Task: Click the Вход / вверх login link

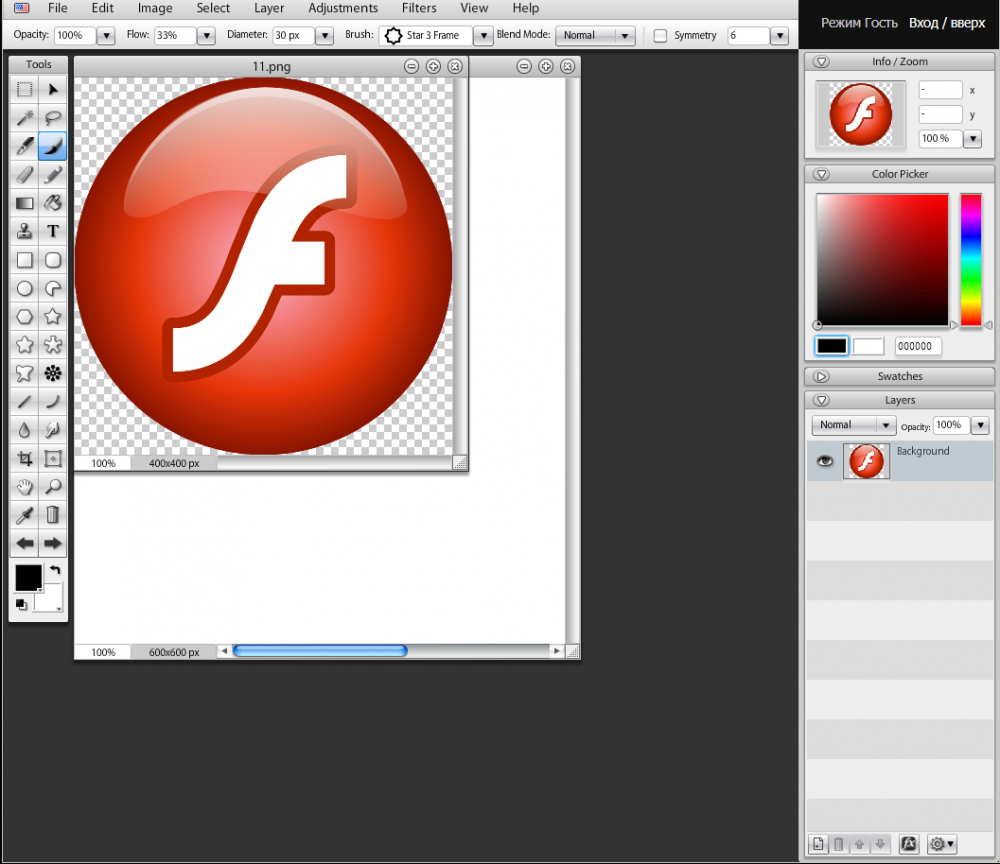Action: [x=946, y=23]
